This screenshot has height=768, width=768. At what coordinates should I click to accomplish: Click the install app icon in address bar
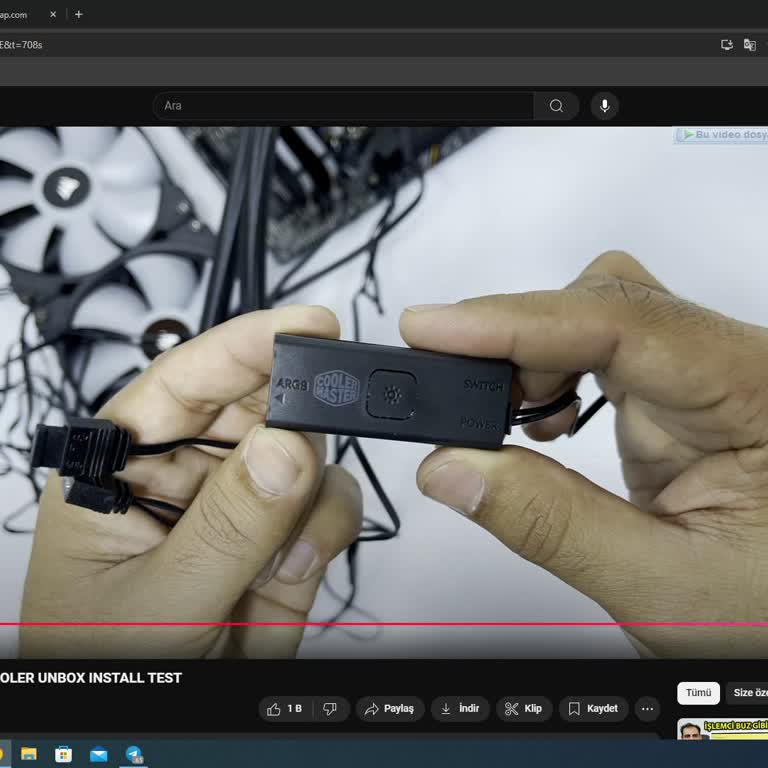point(727,45)
